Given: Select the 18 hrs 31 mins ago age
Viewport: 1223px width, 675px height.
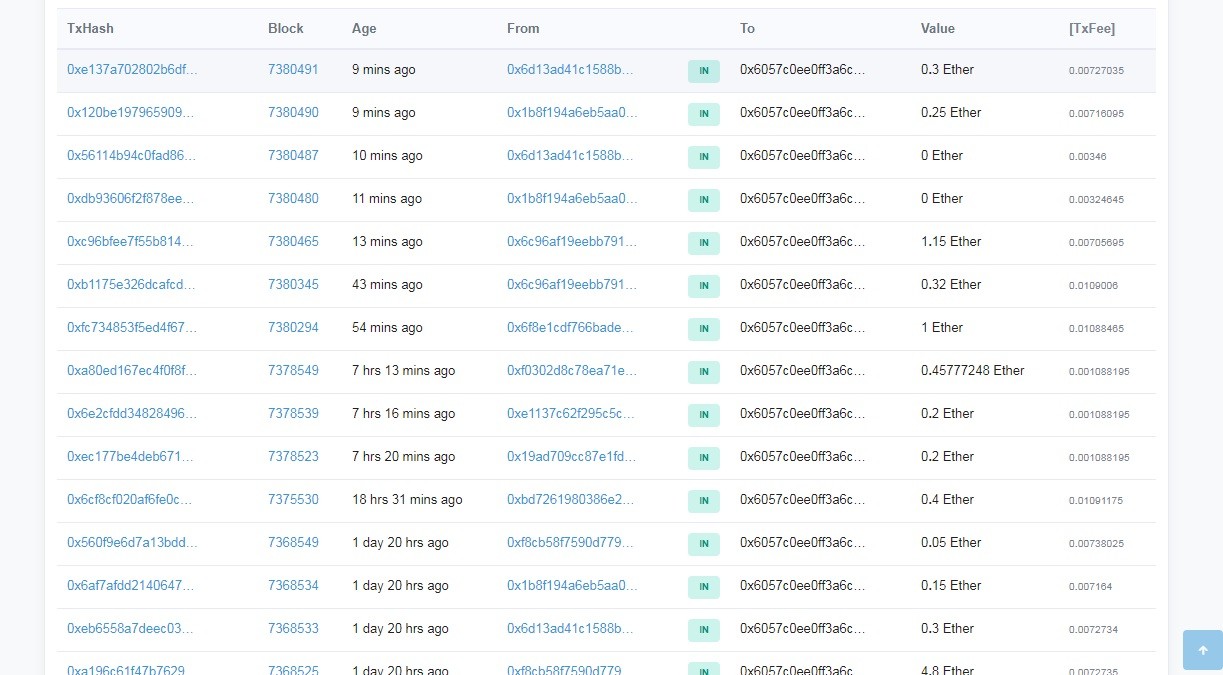Looking at the screenshot, I should (407, 500).
